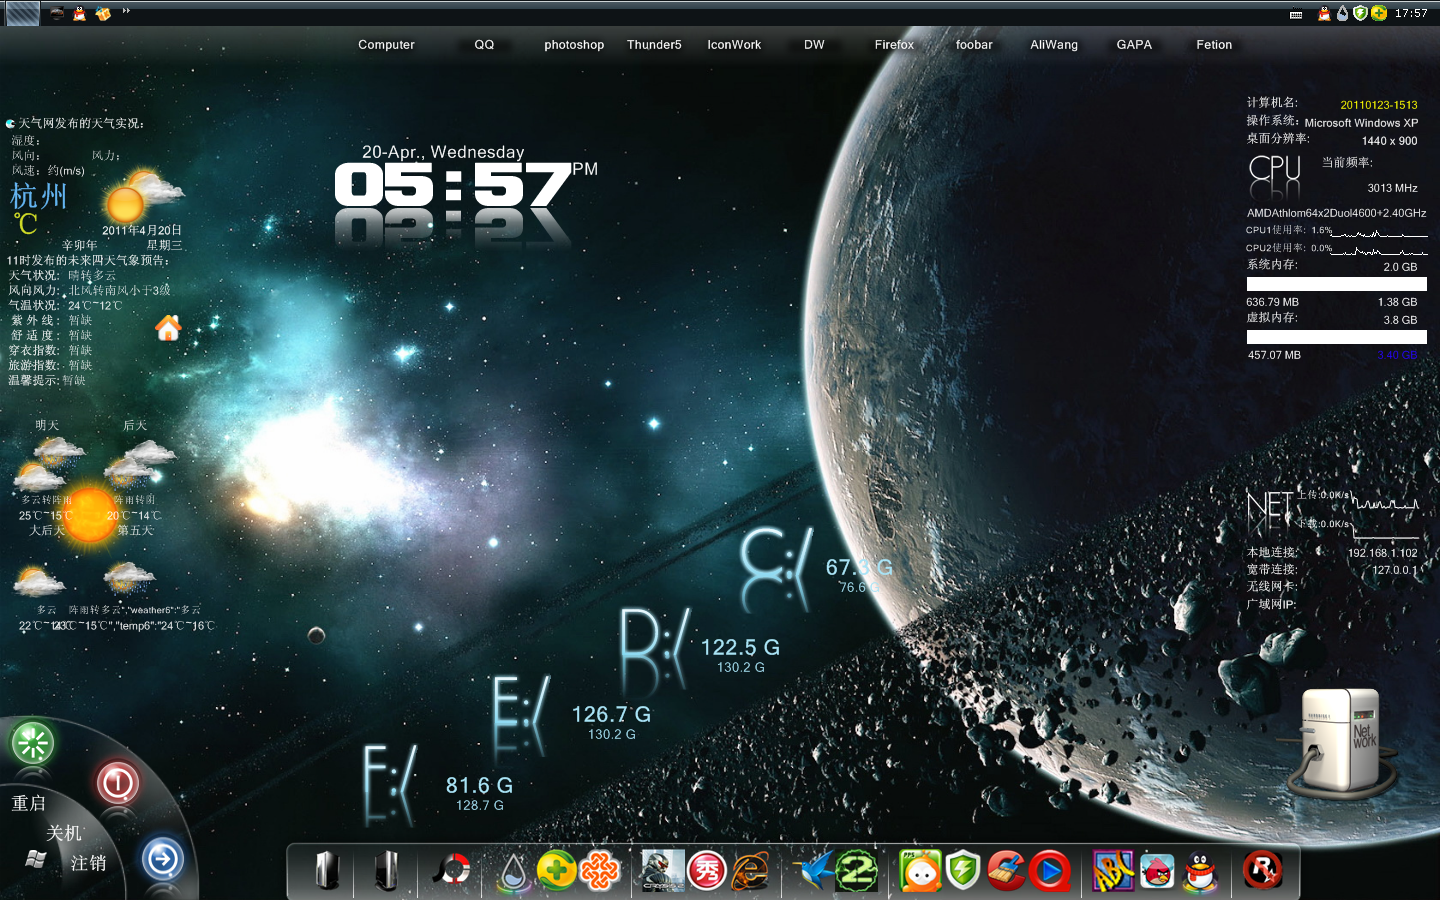Image resolution: width=1440 pixels, height=900 pixels.
Task: Click the system tray clock 17:57
Action: click(1411, 13)
